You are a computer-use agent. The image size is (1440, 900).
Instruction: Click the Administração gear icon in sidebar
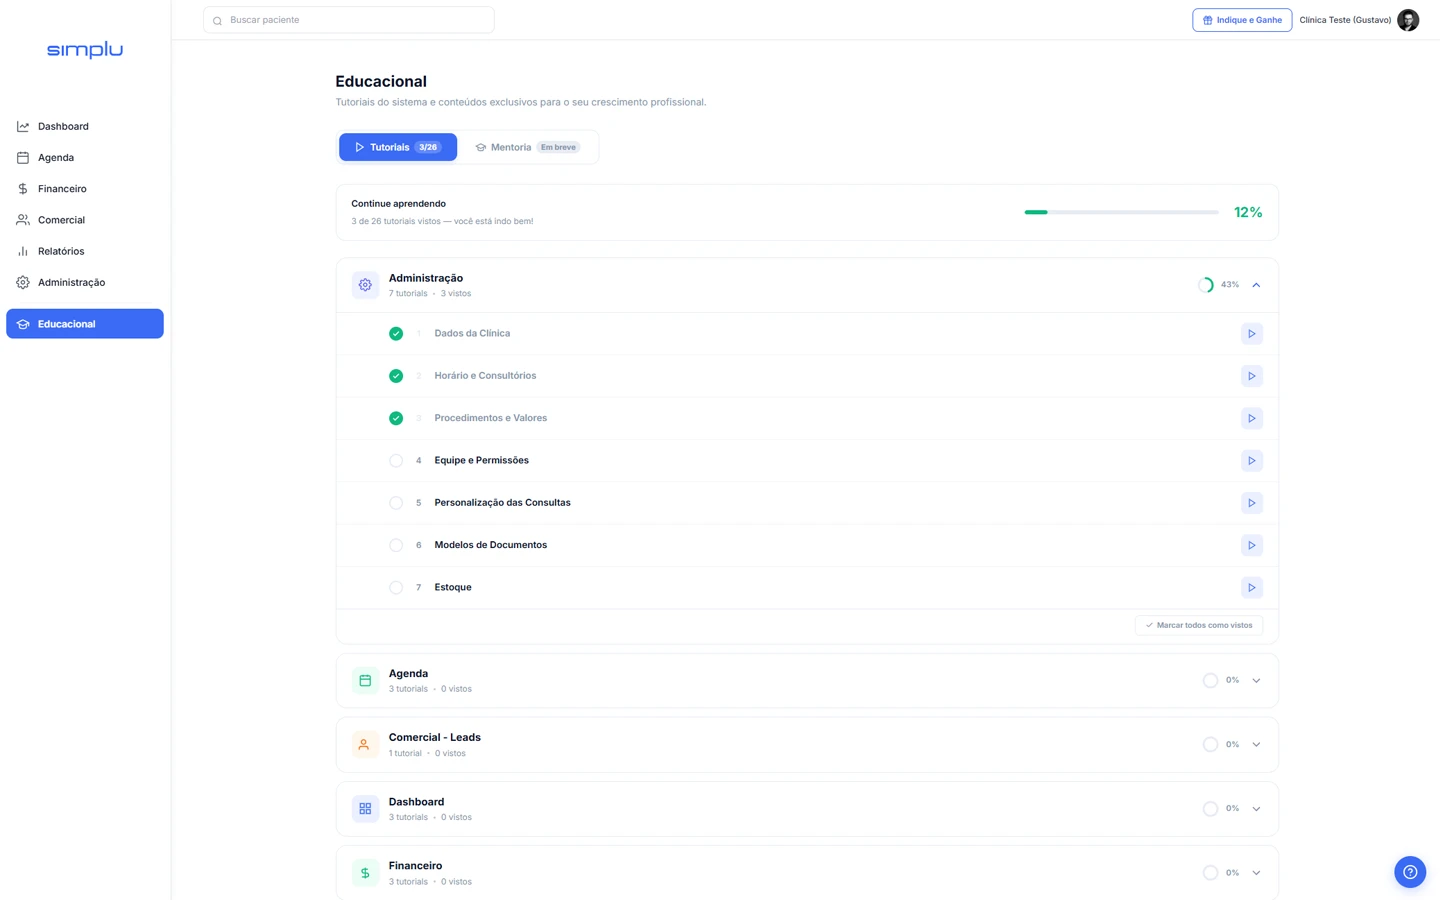click(23, 283)
